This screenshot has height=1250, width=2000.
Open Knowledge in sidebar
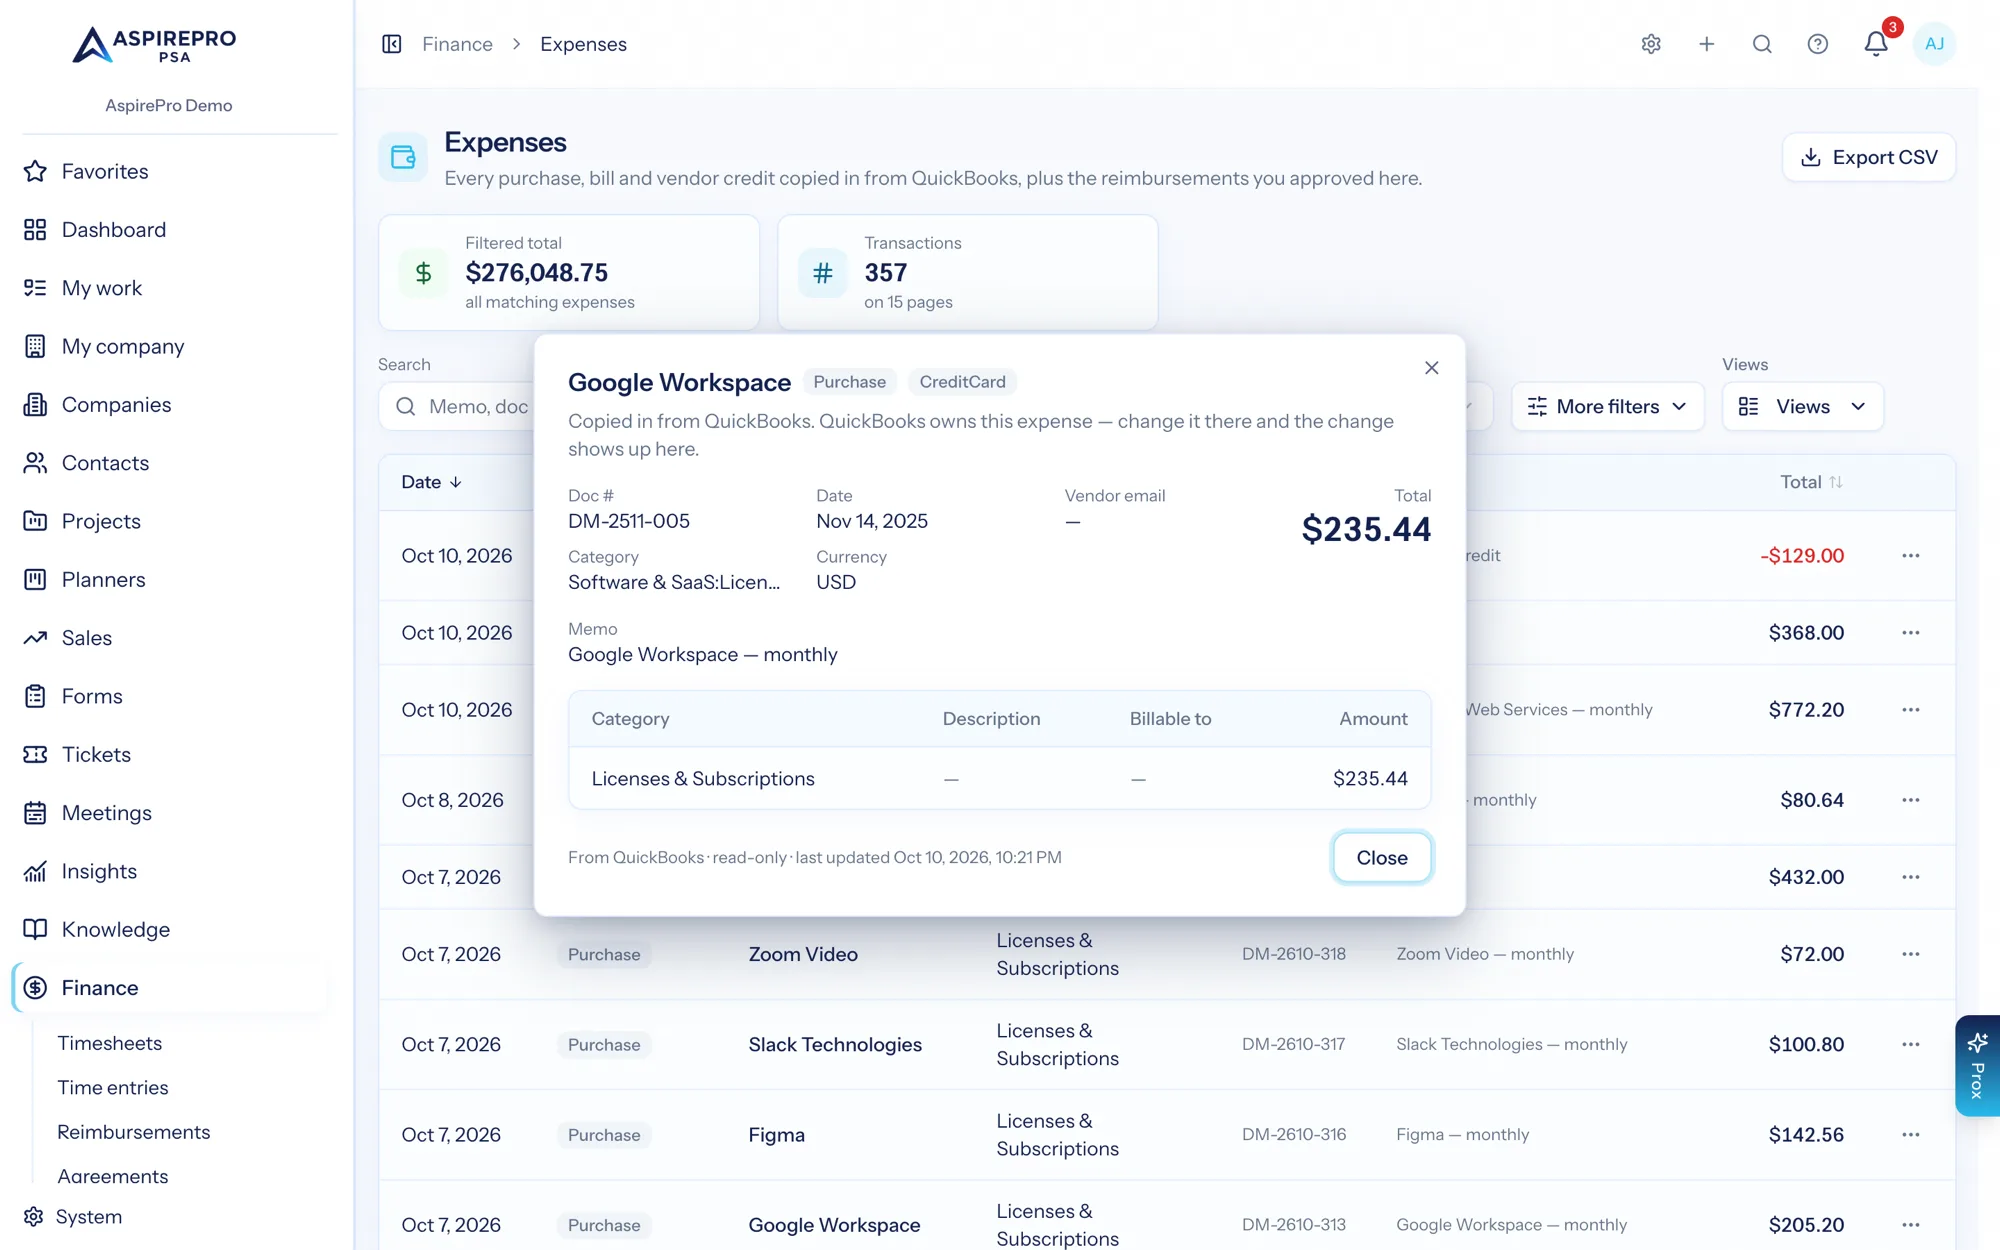(x=116, y=930)
